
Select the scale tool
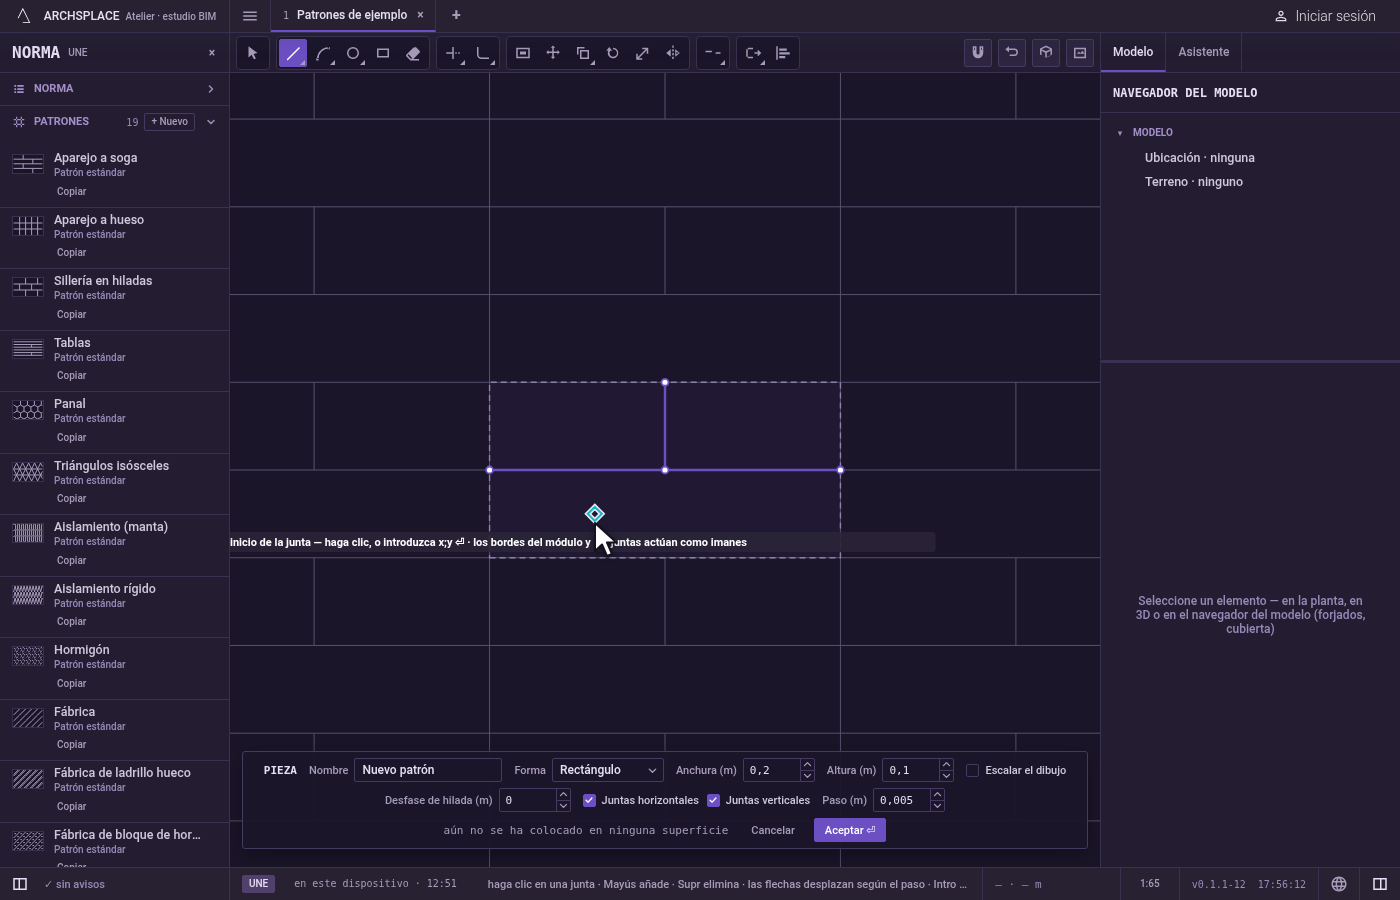643,53
